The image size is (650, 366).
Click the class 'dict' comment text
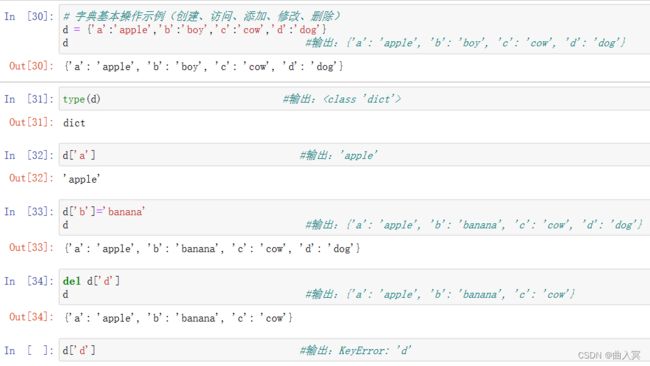(x=342, y=99)
